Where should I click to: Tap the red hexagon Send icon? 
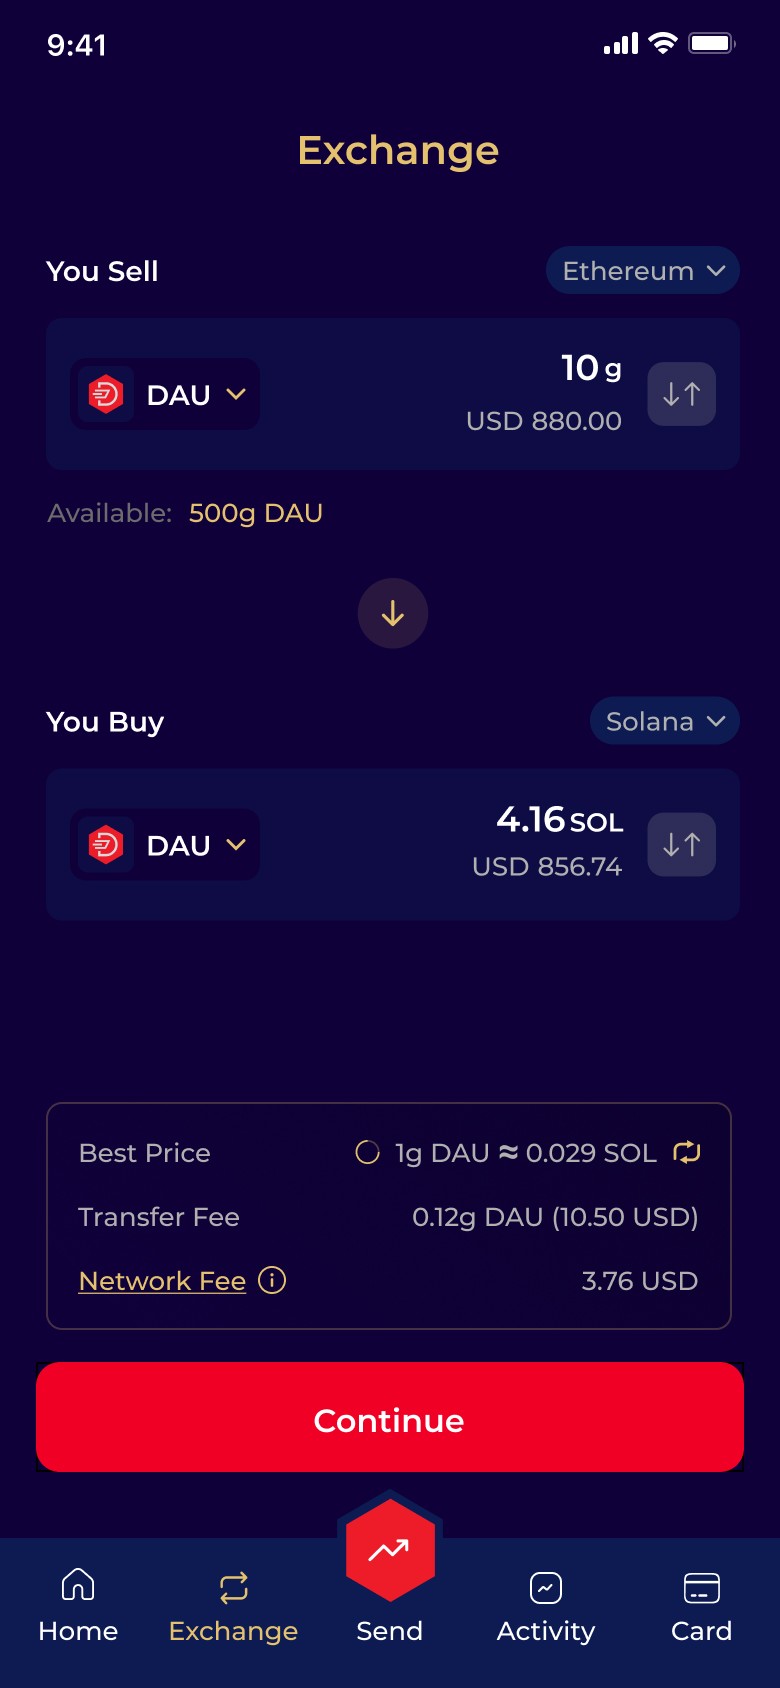pyautogui.click(x=390, y=1550)
